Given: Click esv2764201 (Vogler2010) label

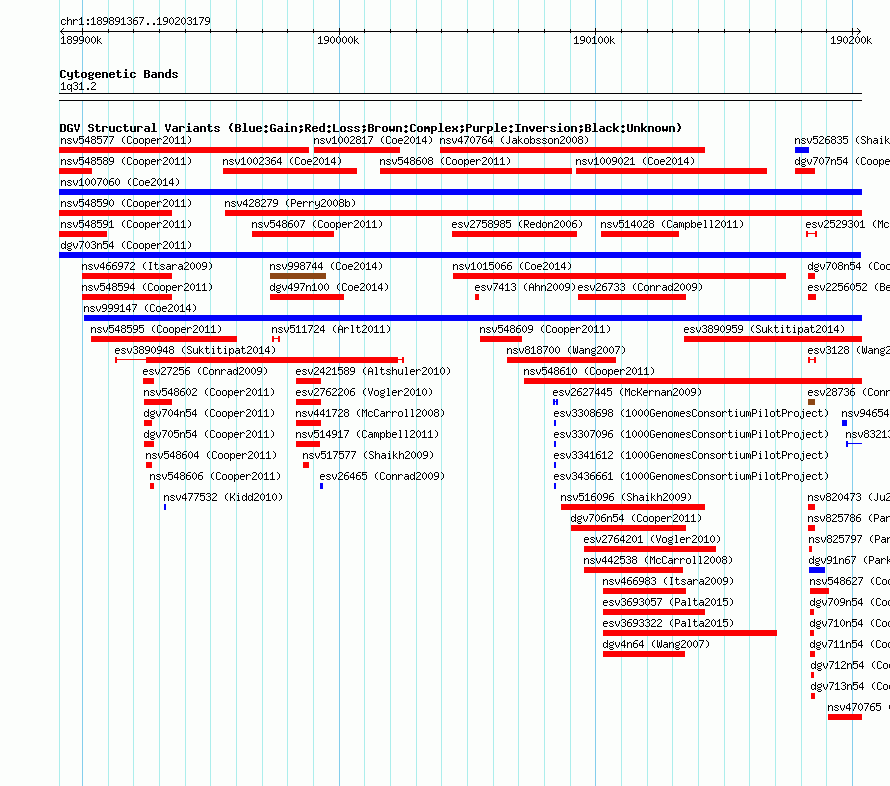Looking at the screenshot, I should tap(652, 539).
